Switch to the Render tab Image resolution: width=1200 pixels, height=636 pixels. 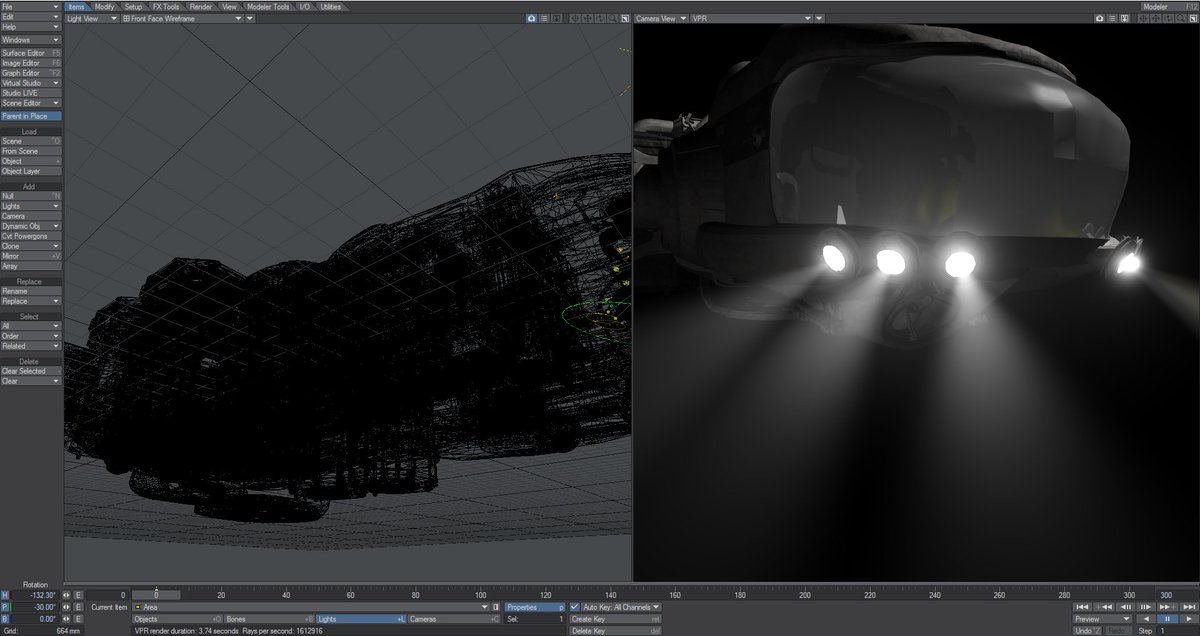(x=201, y=6)
